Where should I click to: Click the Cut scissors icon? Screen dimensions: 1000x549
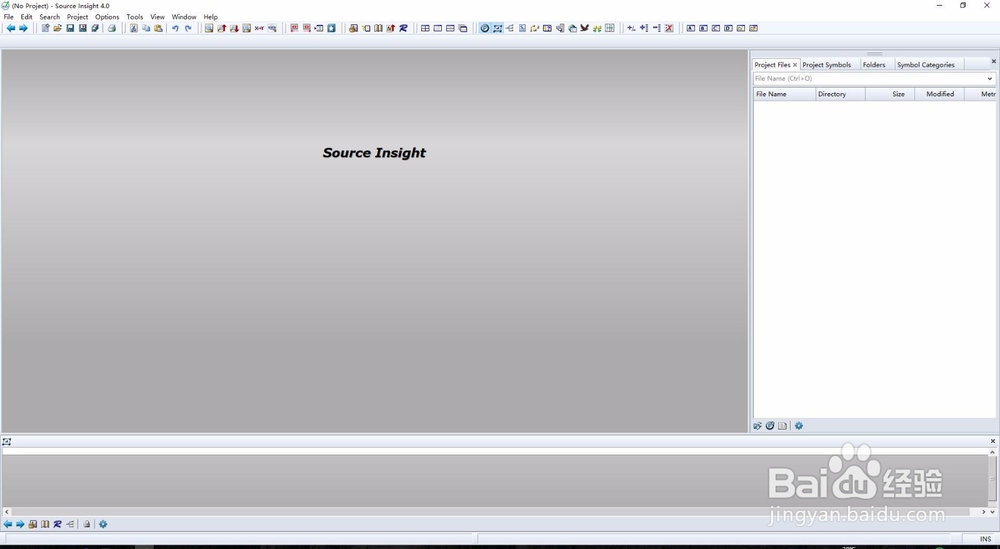[133, 28]
